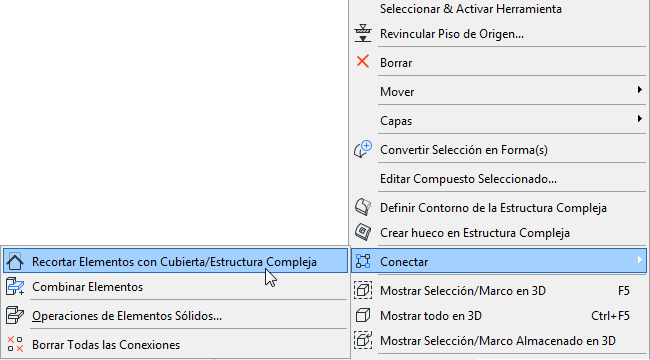Click the Conectar nodes icon
Viewport: 650px width, 360px height.
tap(363, 261)
